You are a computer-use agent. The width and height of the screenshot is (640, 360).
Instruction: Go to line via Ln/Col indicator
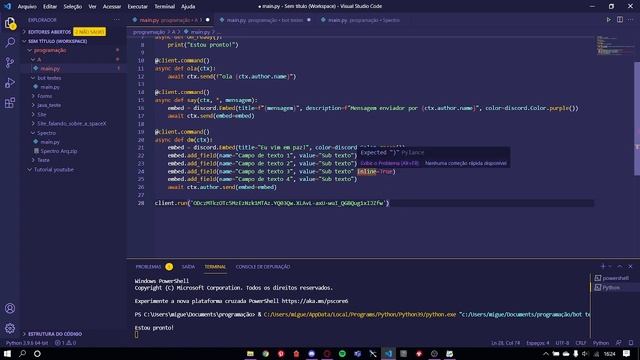(505, 343)
